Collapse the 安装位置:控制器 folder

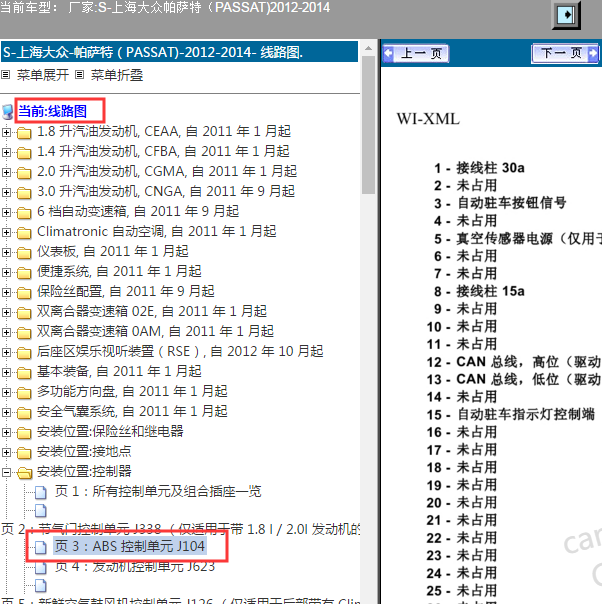click(6, 472)
